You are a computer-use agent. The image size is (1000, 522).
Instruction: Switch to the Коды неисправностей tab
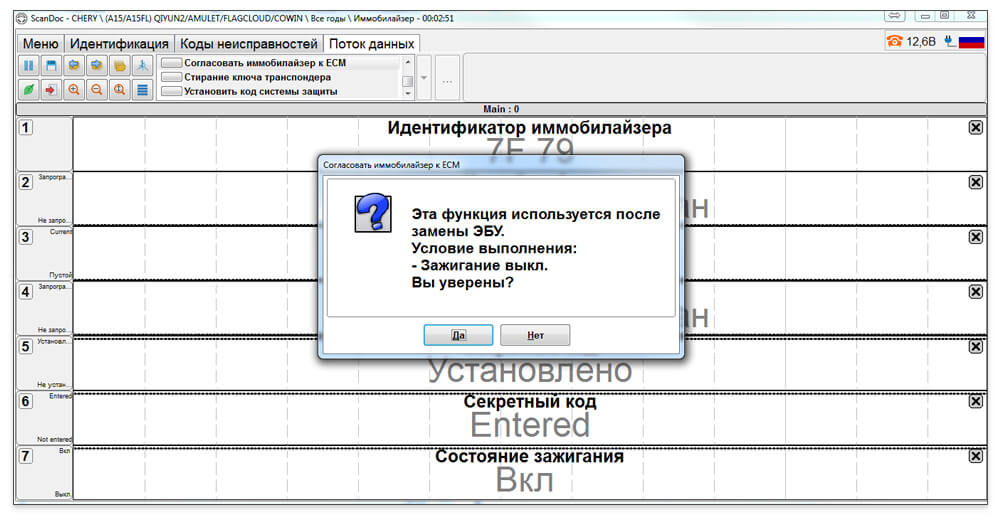click(249, 44)
